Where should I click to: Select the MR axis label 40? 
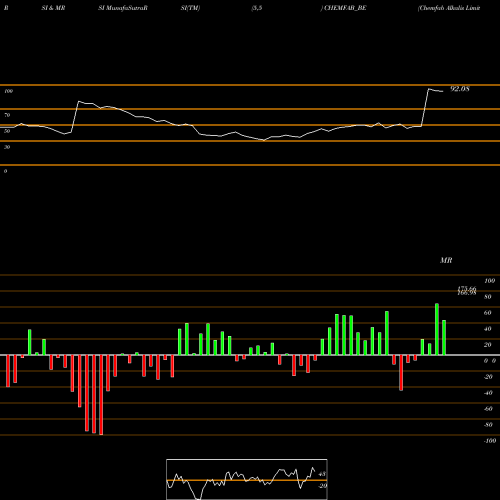(x=488, y=329)
